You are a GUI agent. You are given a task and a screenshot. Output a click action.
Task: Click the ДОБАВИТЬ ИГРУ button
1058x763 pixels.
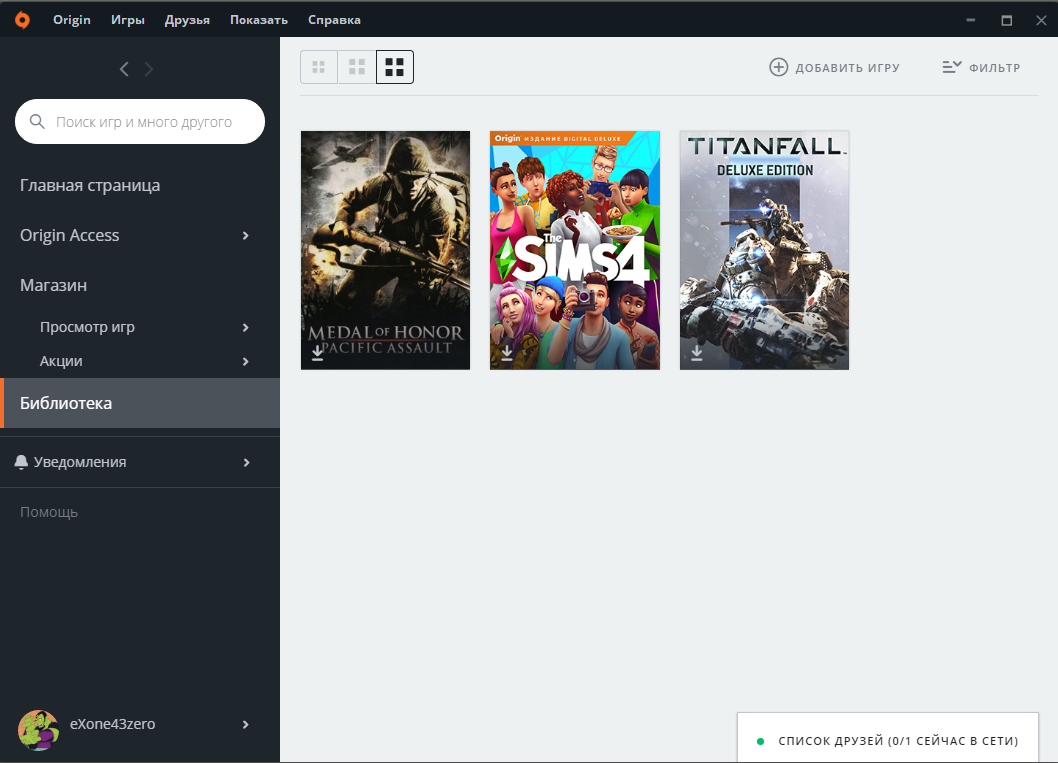[x=835, y=67]
